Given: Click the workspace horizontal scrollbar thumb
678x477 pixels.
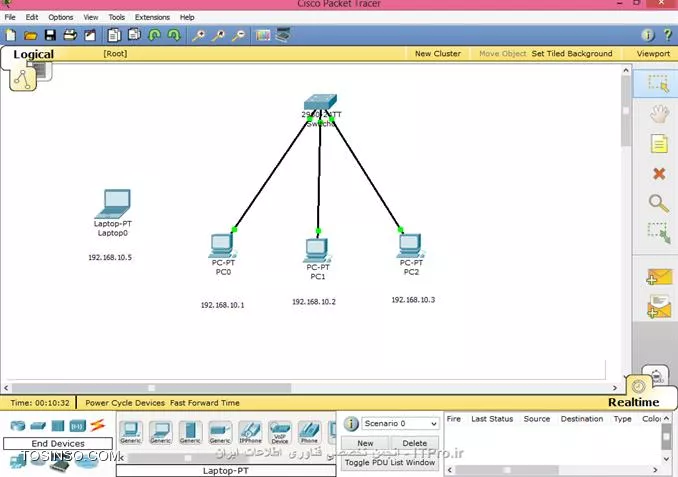Looking at the screenshot, I should (151, 387).
